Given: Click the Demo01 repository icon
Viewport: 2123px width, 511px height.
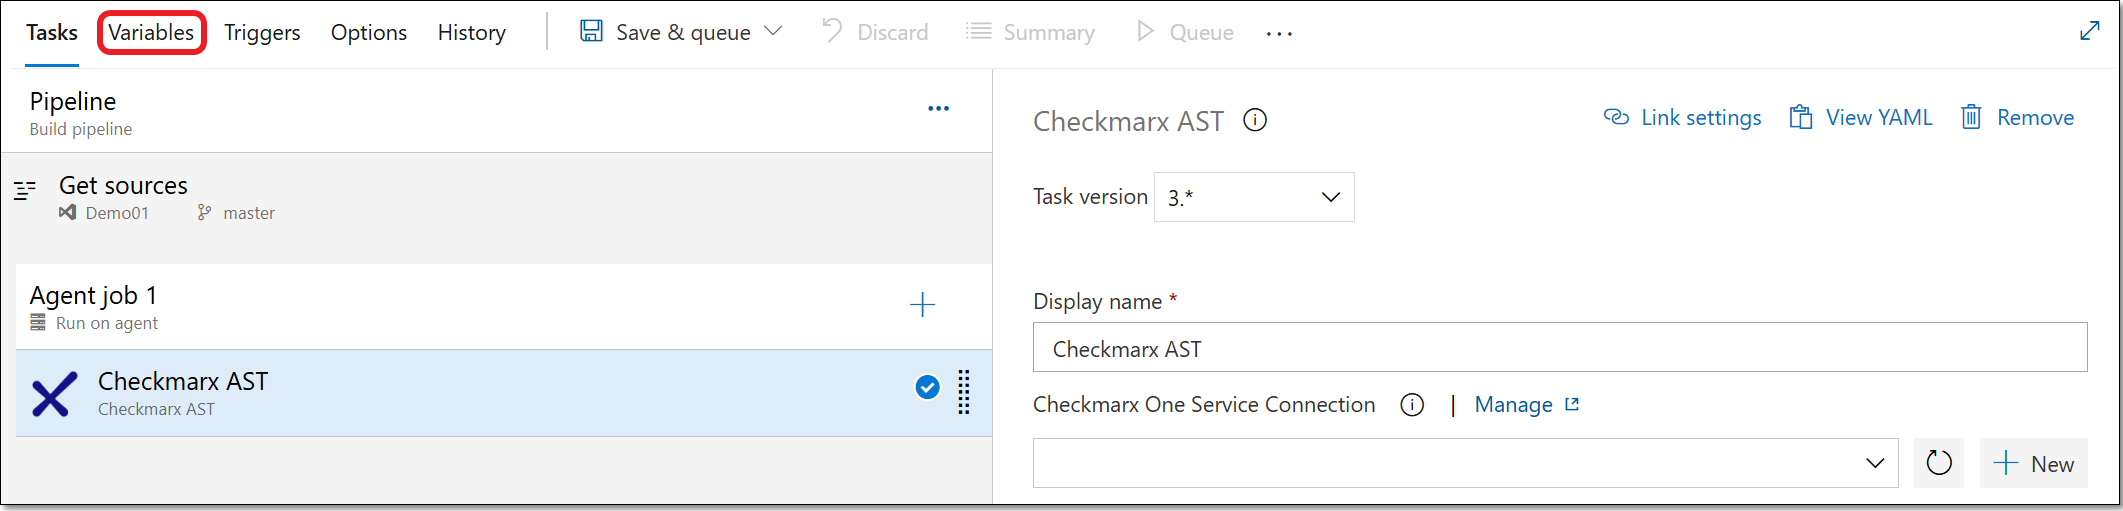Looking at the screenshot, I should (67, 212).
